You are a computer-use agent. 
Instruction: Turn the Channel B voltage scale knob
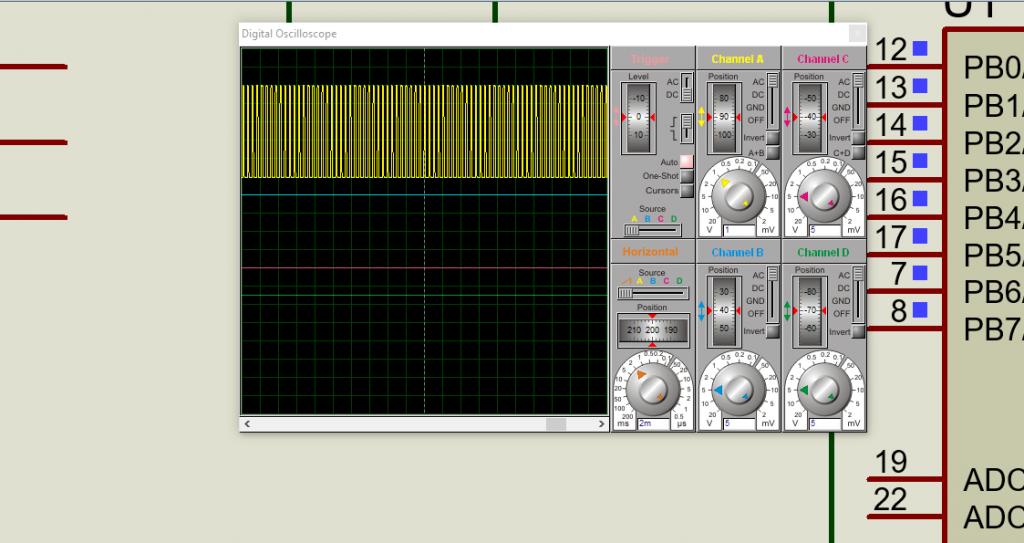click(x=739, y=389)
